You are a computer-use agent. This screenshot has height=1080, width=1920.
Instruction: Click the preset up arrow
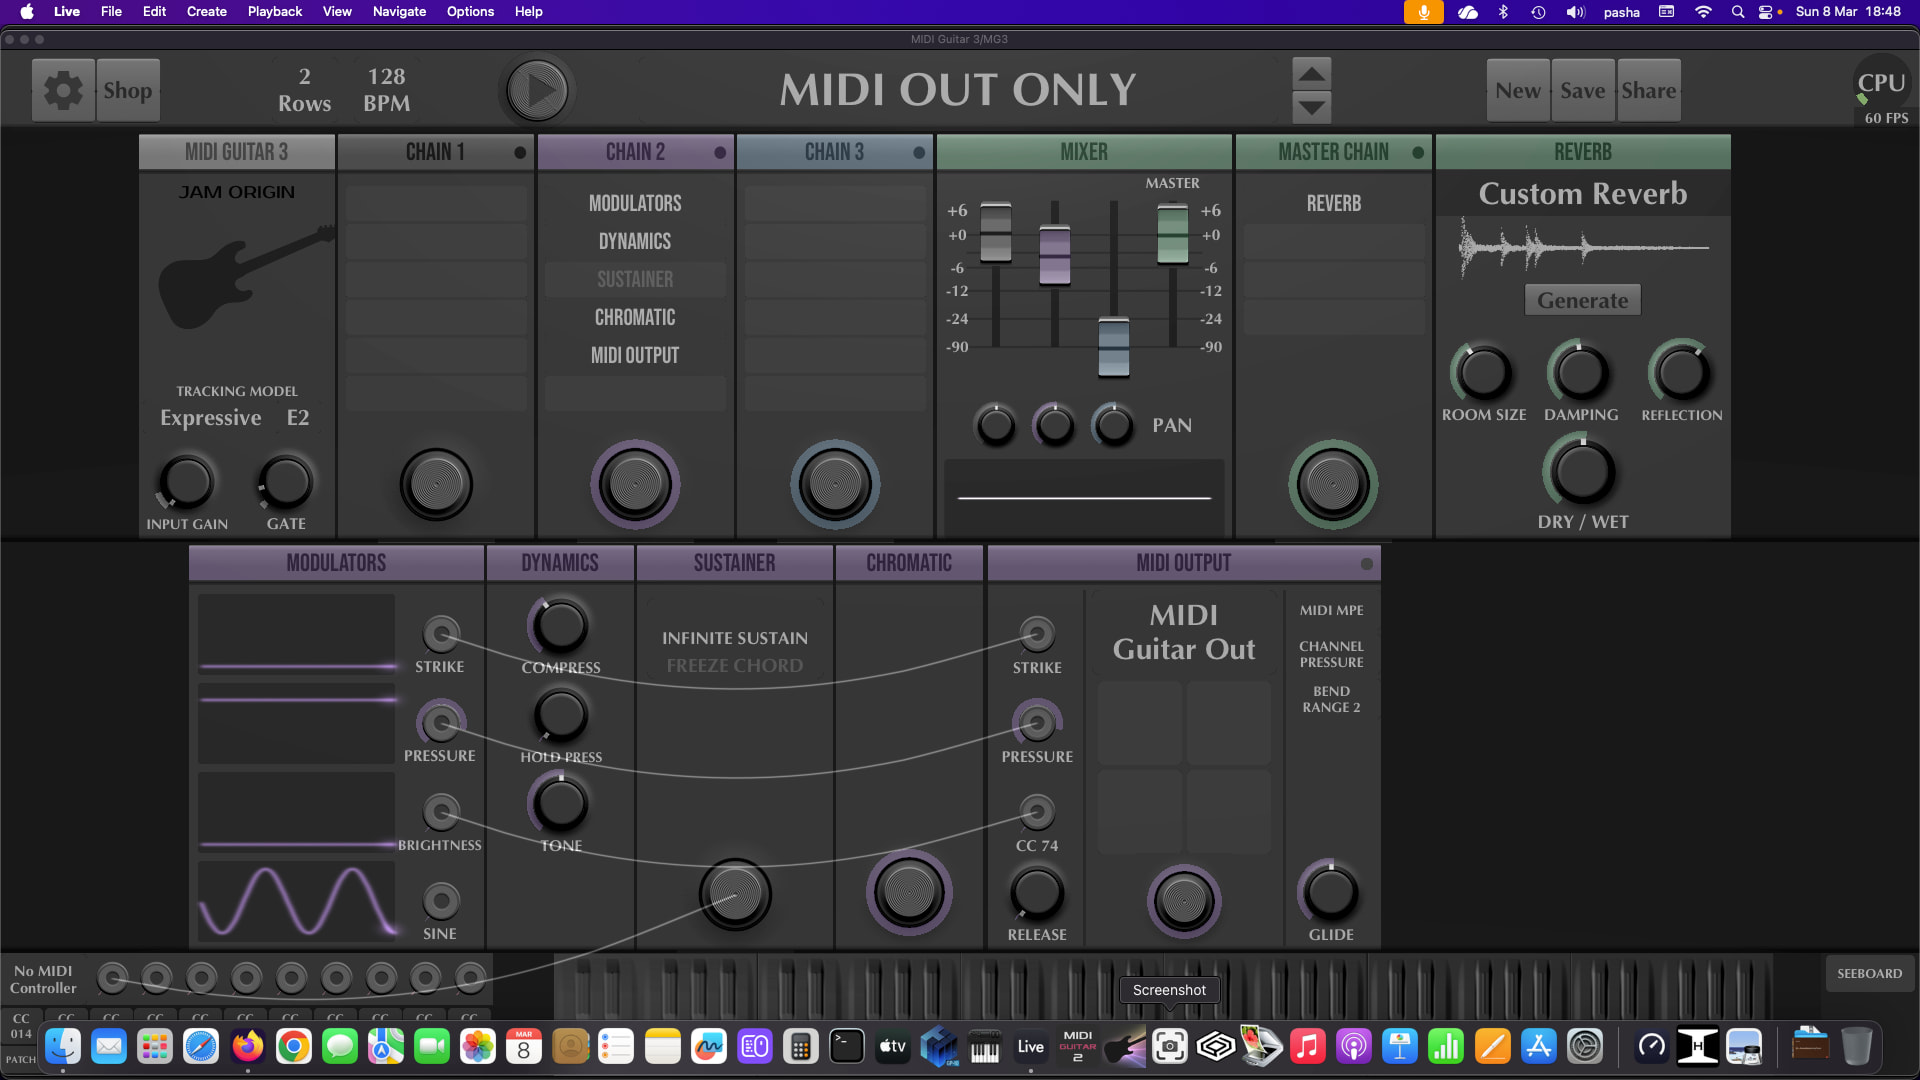coord(1311,74)
